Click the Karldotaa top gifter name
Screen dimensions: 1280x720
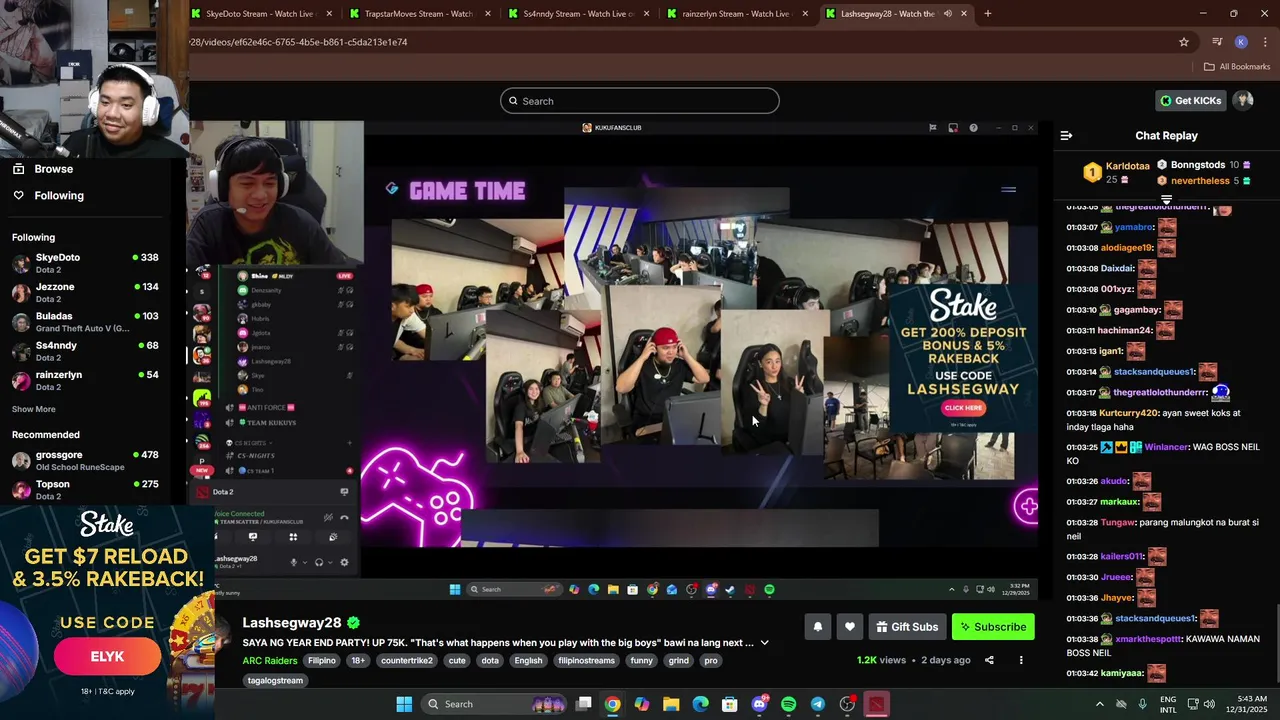tap(1128, 166)
